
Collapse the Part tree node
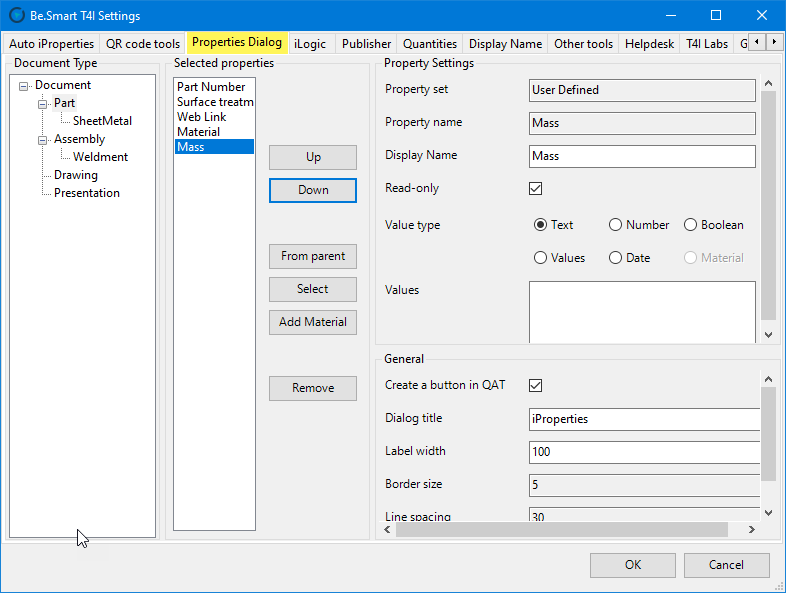click(43, 104)
